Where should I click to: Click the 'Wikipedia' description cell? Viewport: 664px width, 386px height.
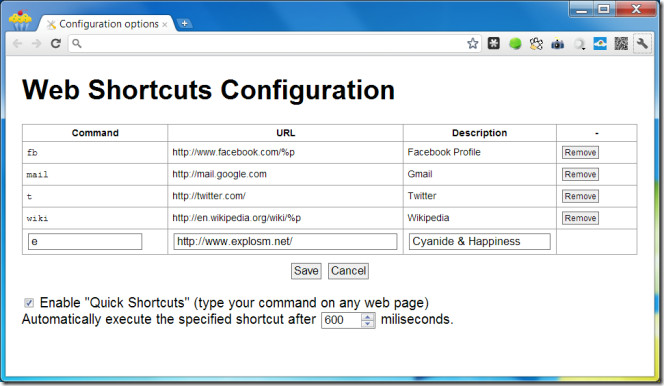coord(479,218)
